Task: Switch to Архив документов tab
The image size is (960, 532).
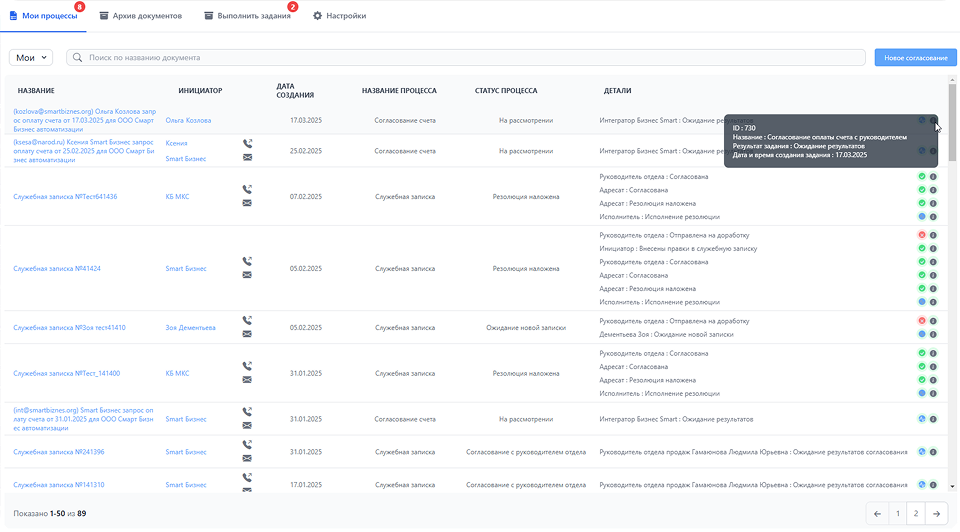Action: 140,16
